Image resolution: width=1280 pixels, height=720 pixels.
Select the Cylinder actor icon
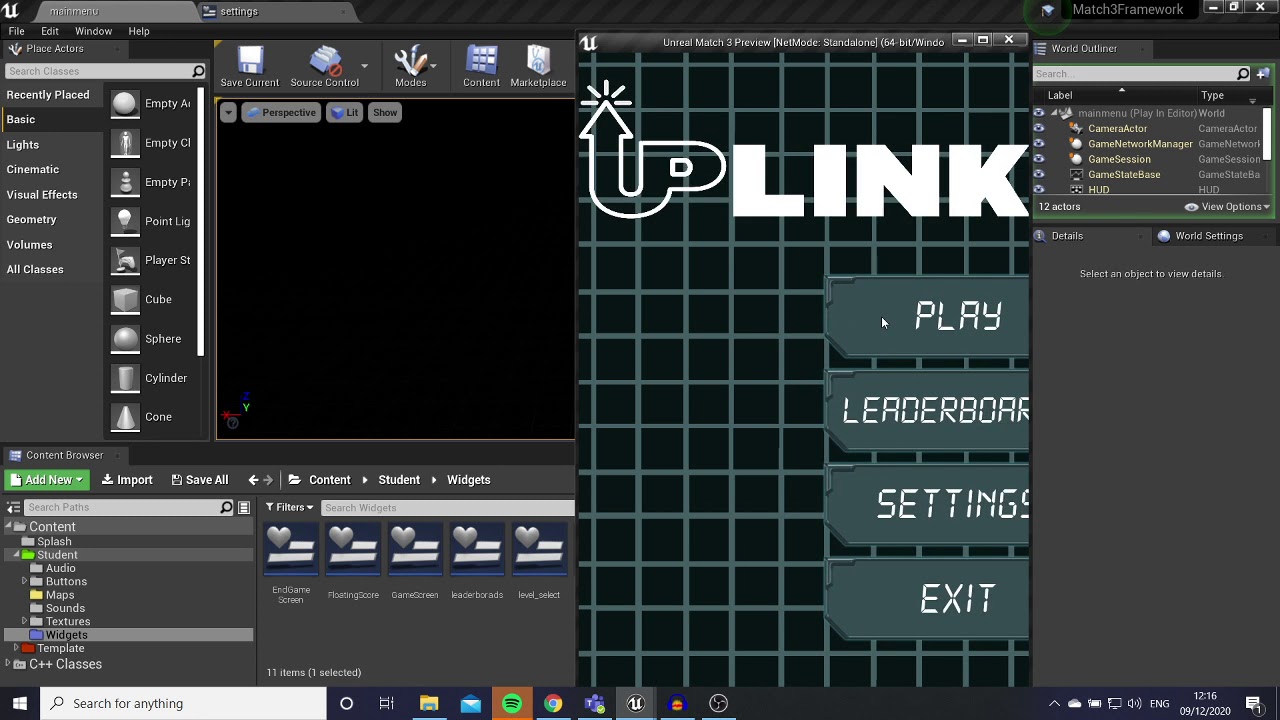[125, 378]
